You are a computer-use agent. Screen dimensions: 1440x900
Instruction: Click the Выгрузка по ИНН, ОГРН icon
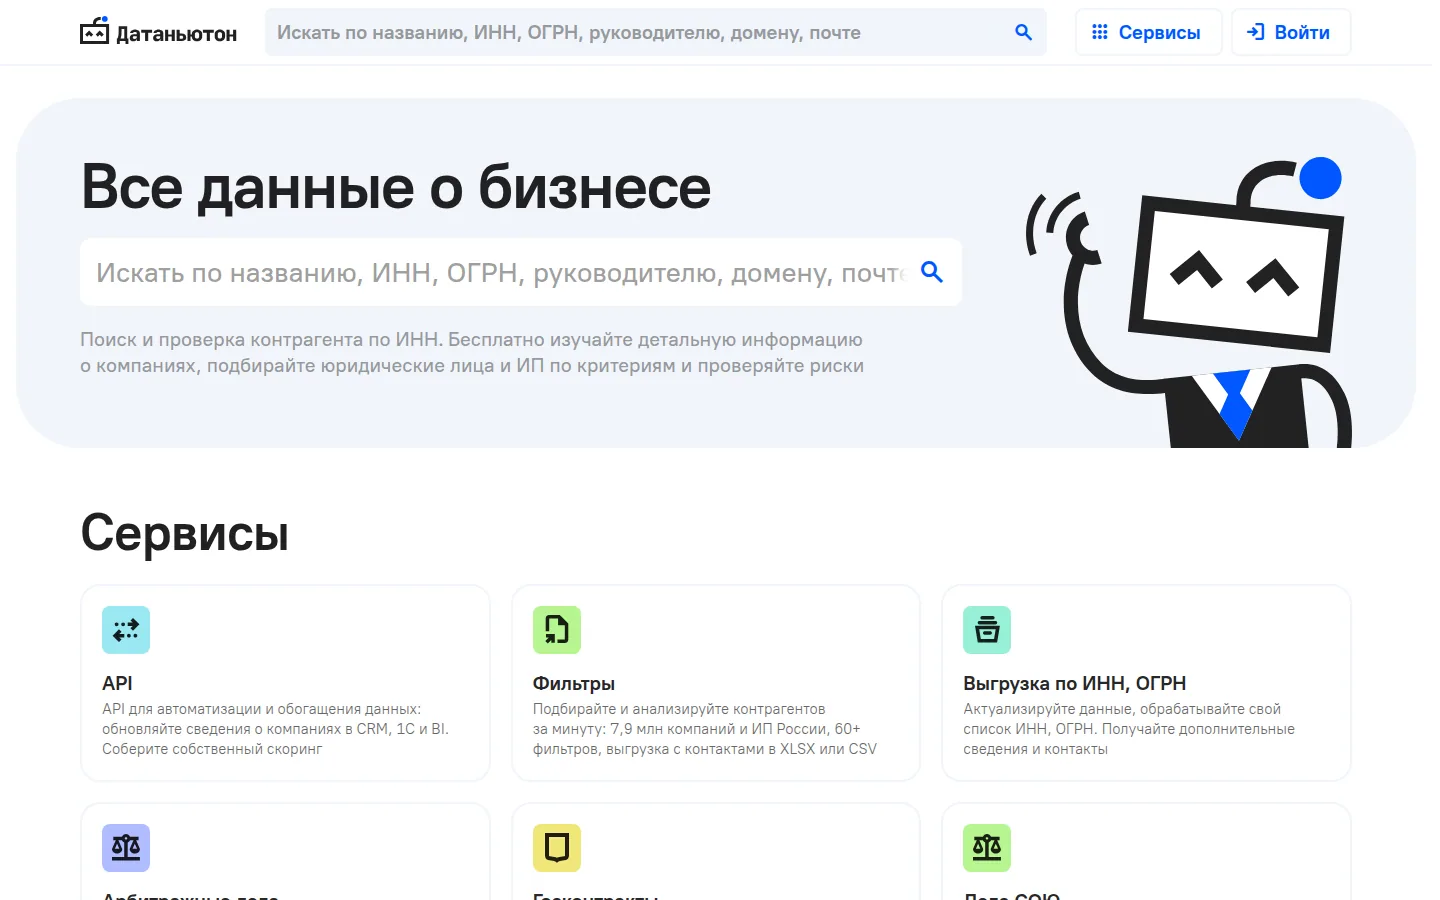tap(987, 630)
